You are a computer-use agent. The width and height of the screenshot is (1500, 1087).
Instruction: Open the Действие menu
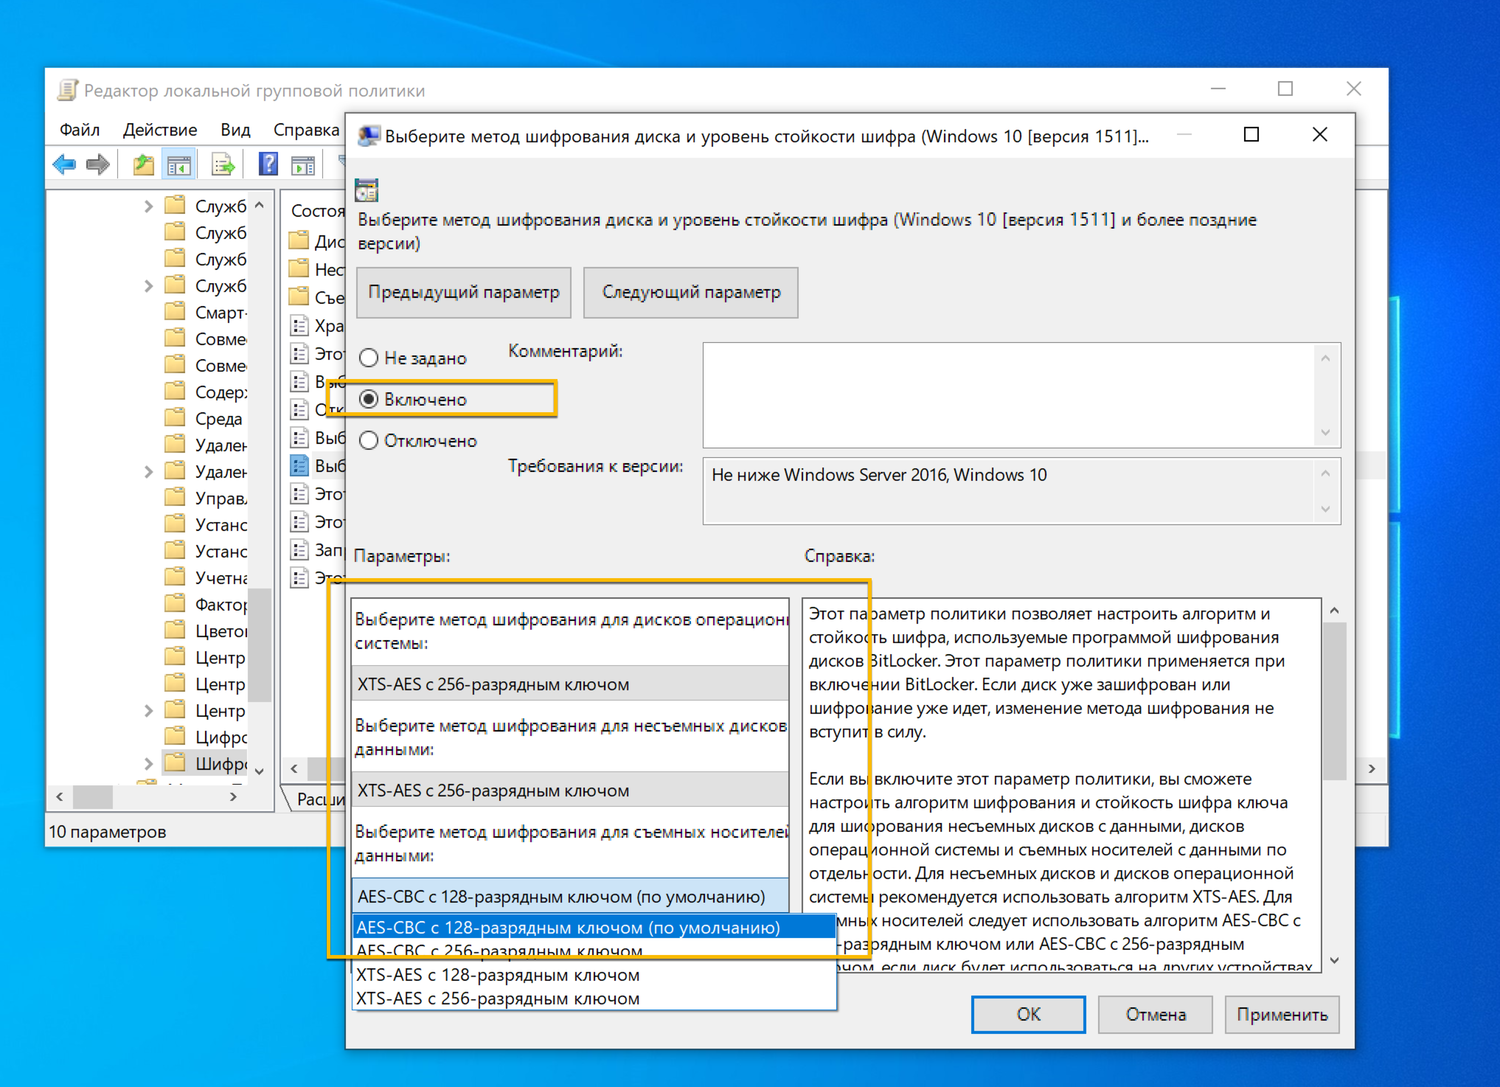160,130
